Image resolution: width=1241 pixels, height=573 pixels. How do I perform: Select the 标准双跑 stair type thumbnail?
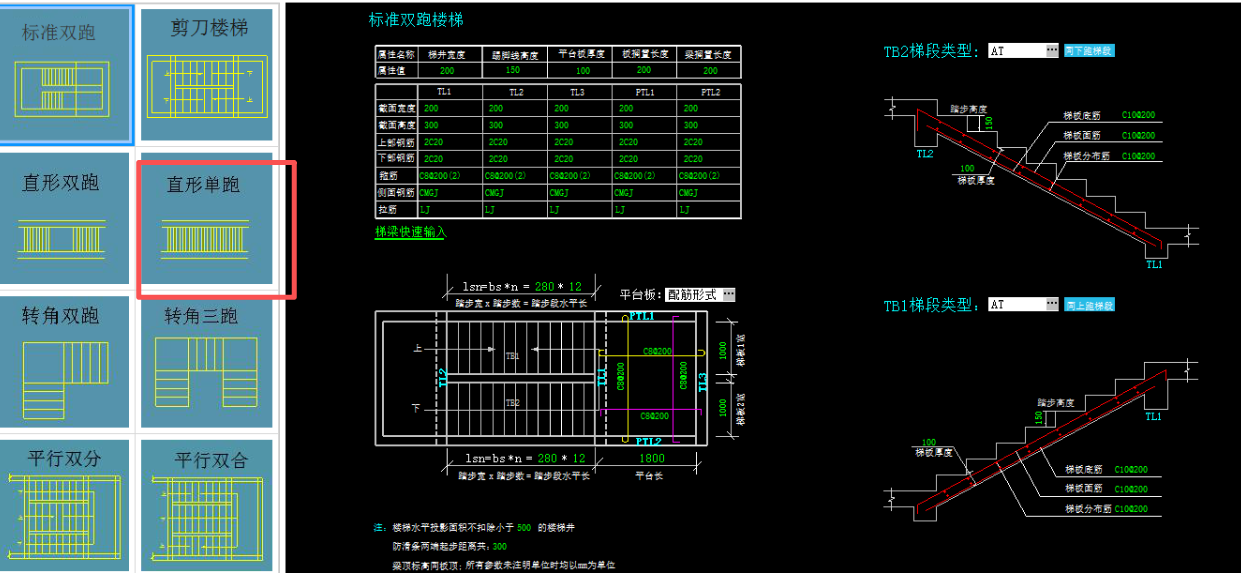pyautogui.click(x=66, y=73)
